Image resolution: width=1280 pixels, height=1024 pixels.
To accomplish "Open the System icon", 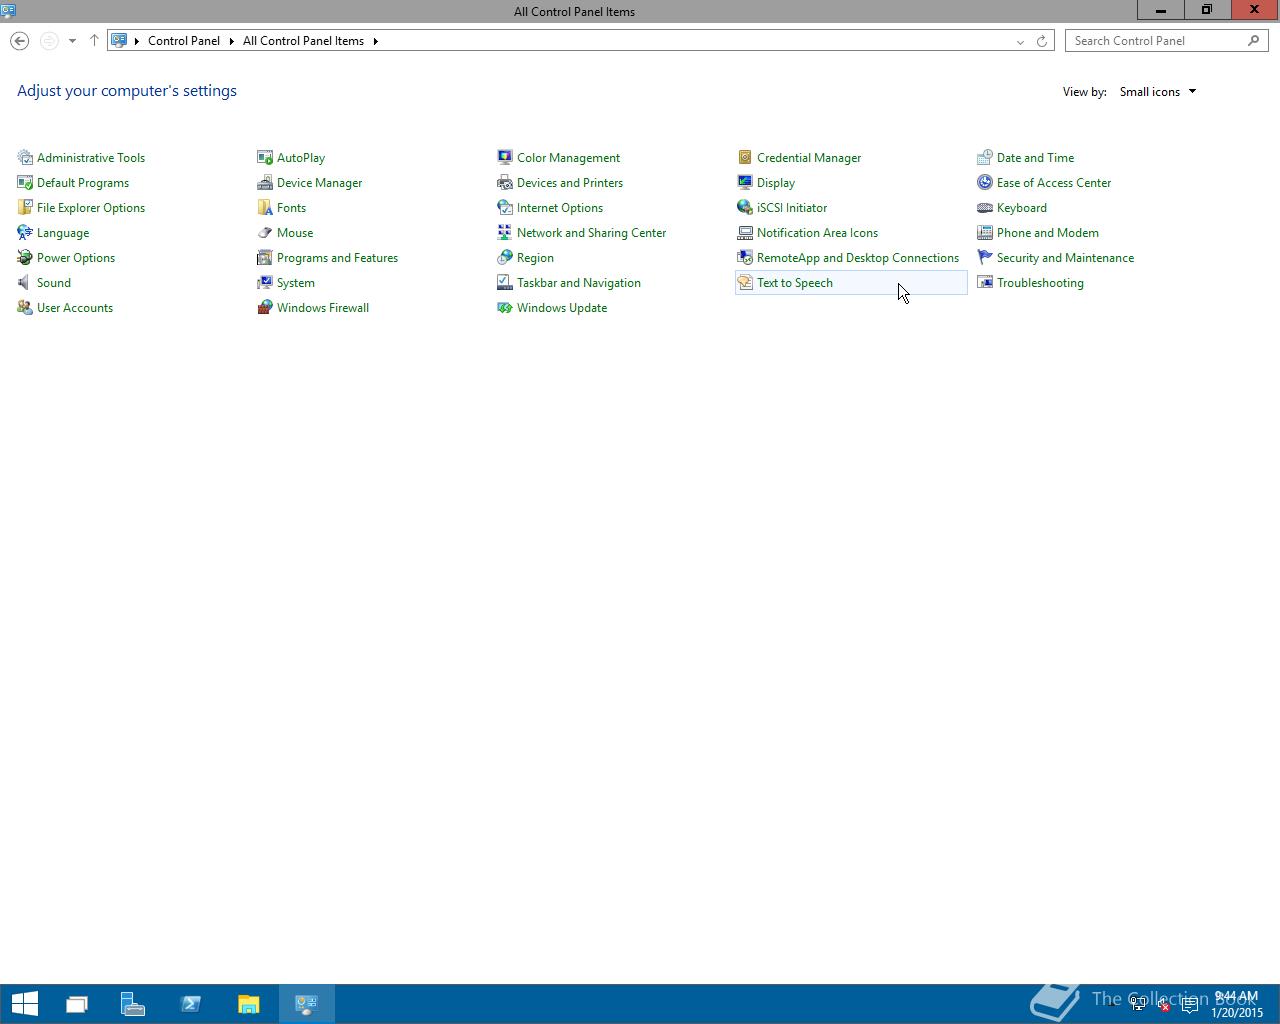I will pos(265,282).
